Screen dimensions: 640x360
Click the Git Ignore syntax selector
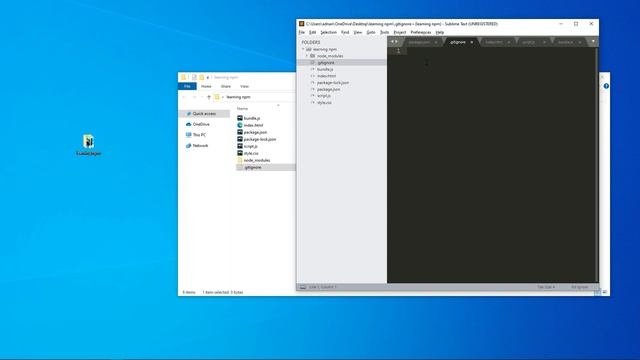pos(579,287)
